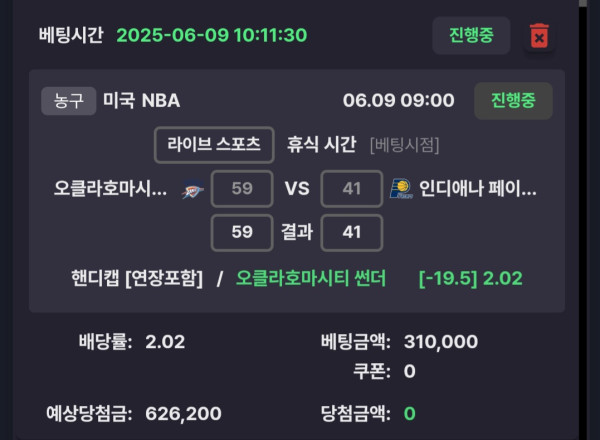
Task: Click the 오클라호마시티 썬더 handicap selection
Action: pyautogui.click(x=311, y=278)
